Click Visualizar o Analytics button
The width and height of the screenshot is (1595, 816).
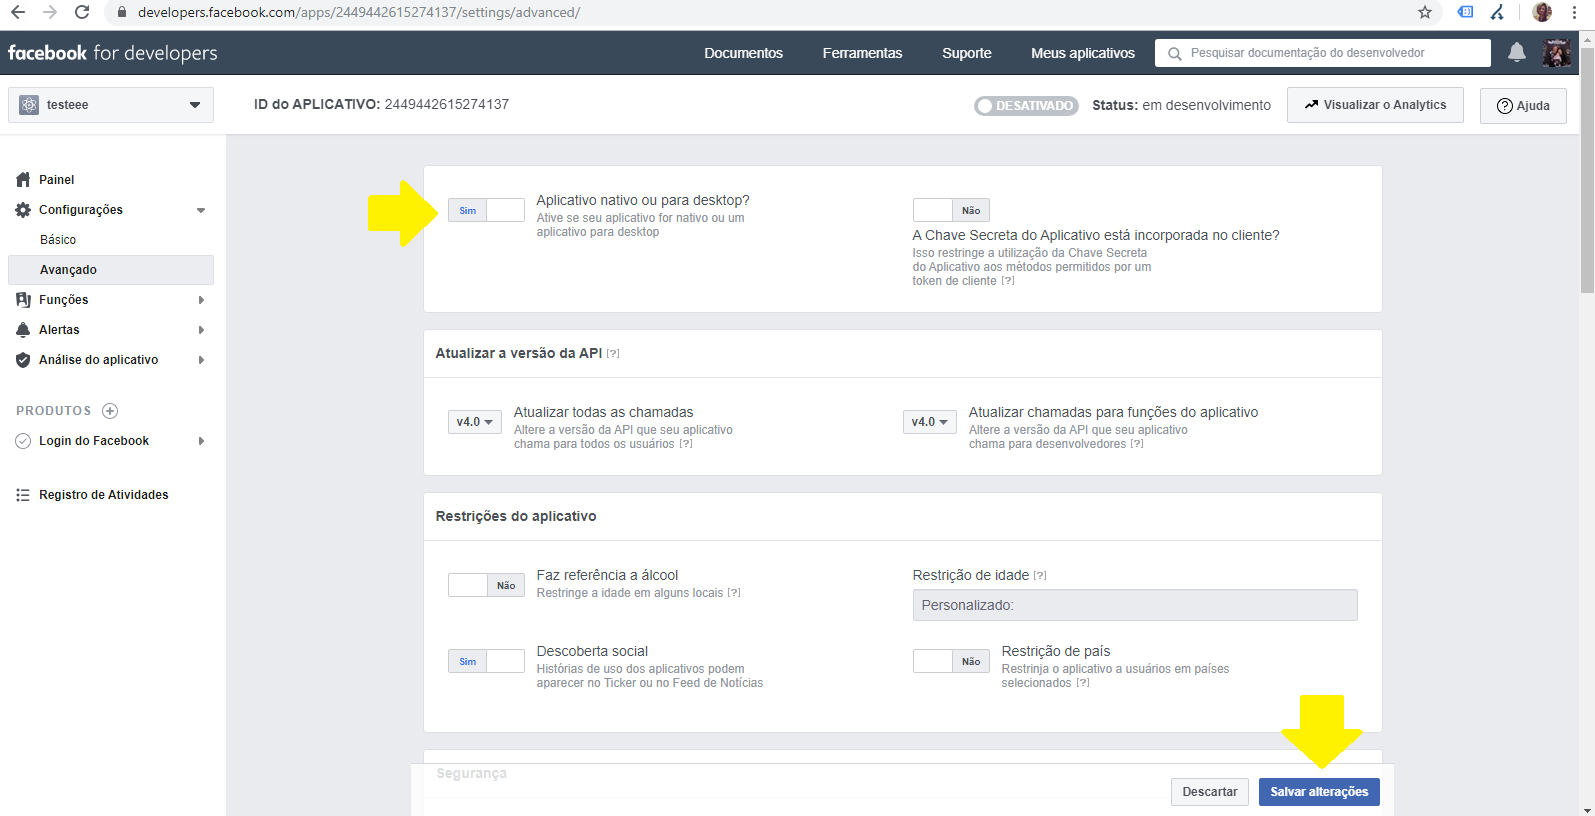point(1375,105)
